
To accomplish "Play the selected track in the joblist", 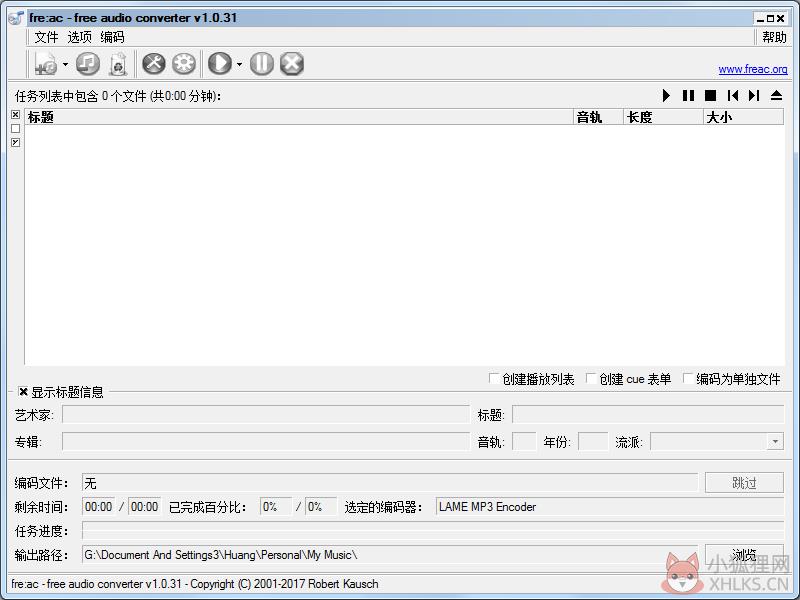I will tap(666, 95).
